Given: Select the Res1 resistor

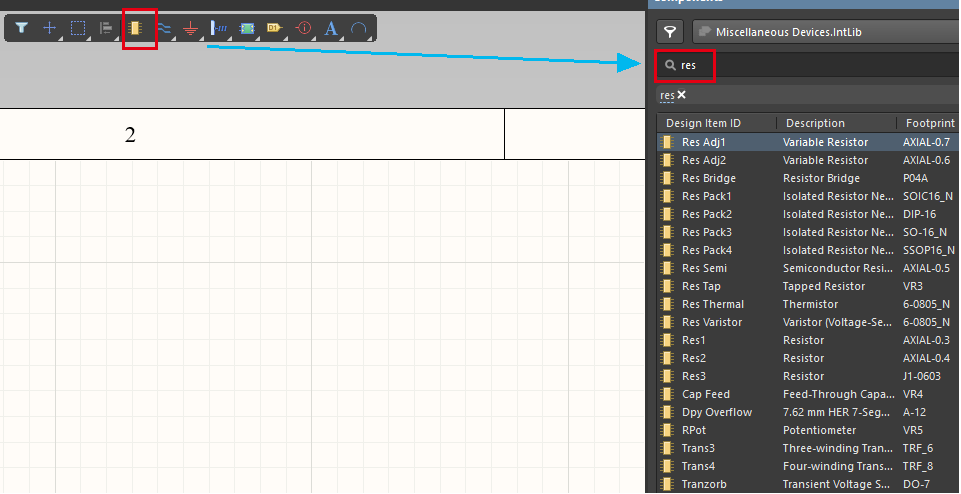Looking at the screenshot, I should point(809,340).
